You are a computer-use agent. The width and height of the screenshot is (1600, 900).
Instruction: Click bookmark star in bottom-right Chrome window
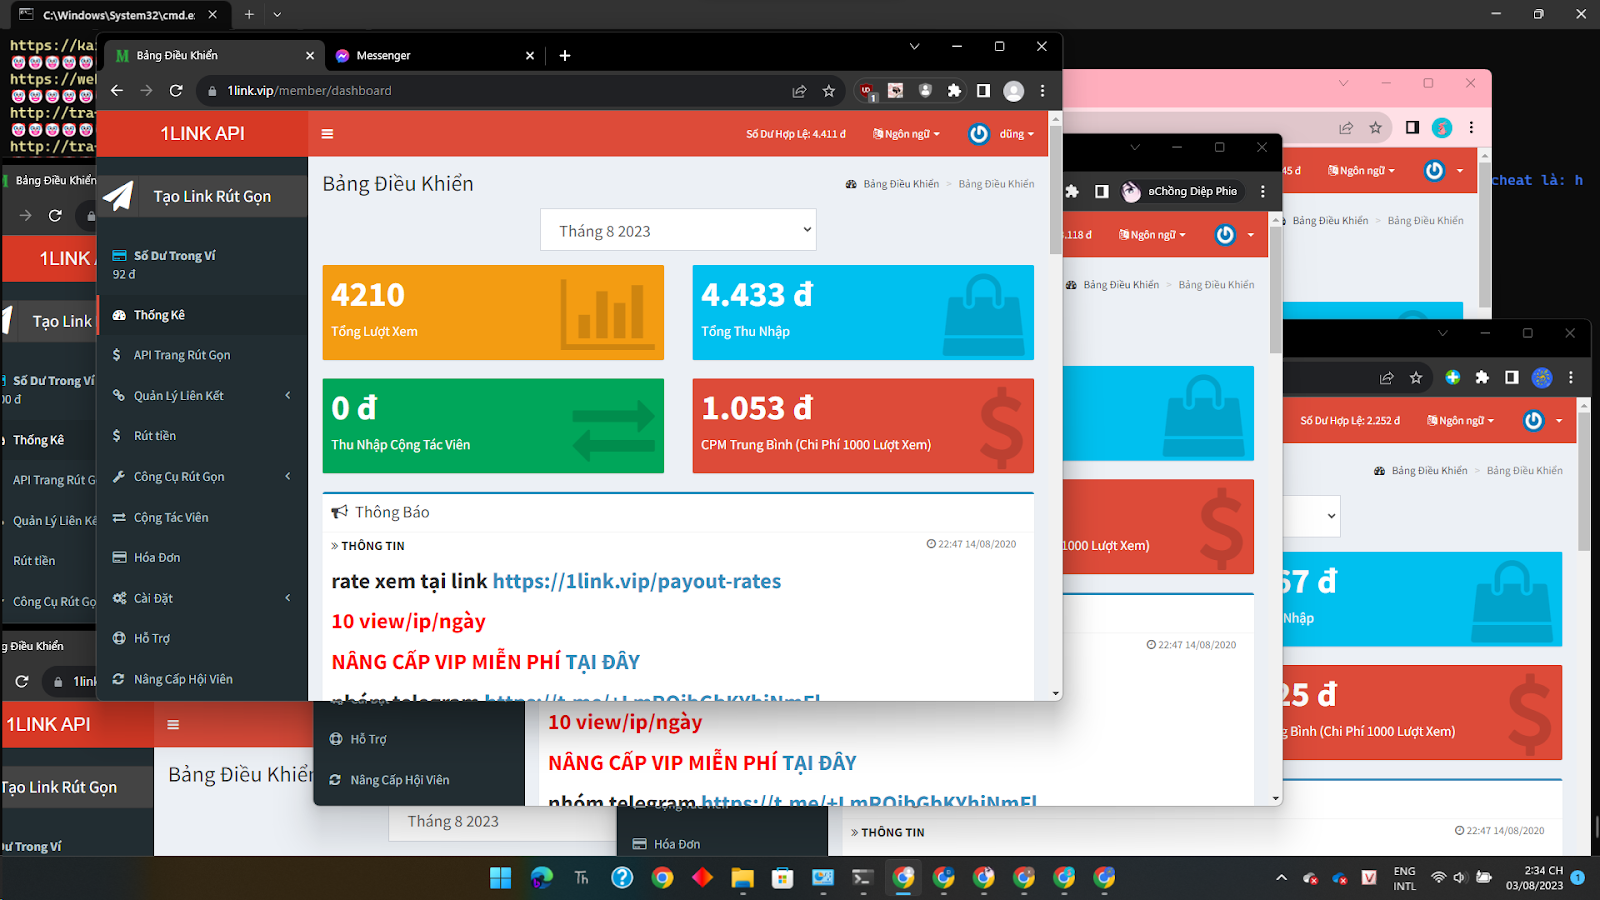click(x=1416, y=378)
